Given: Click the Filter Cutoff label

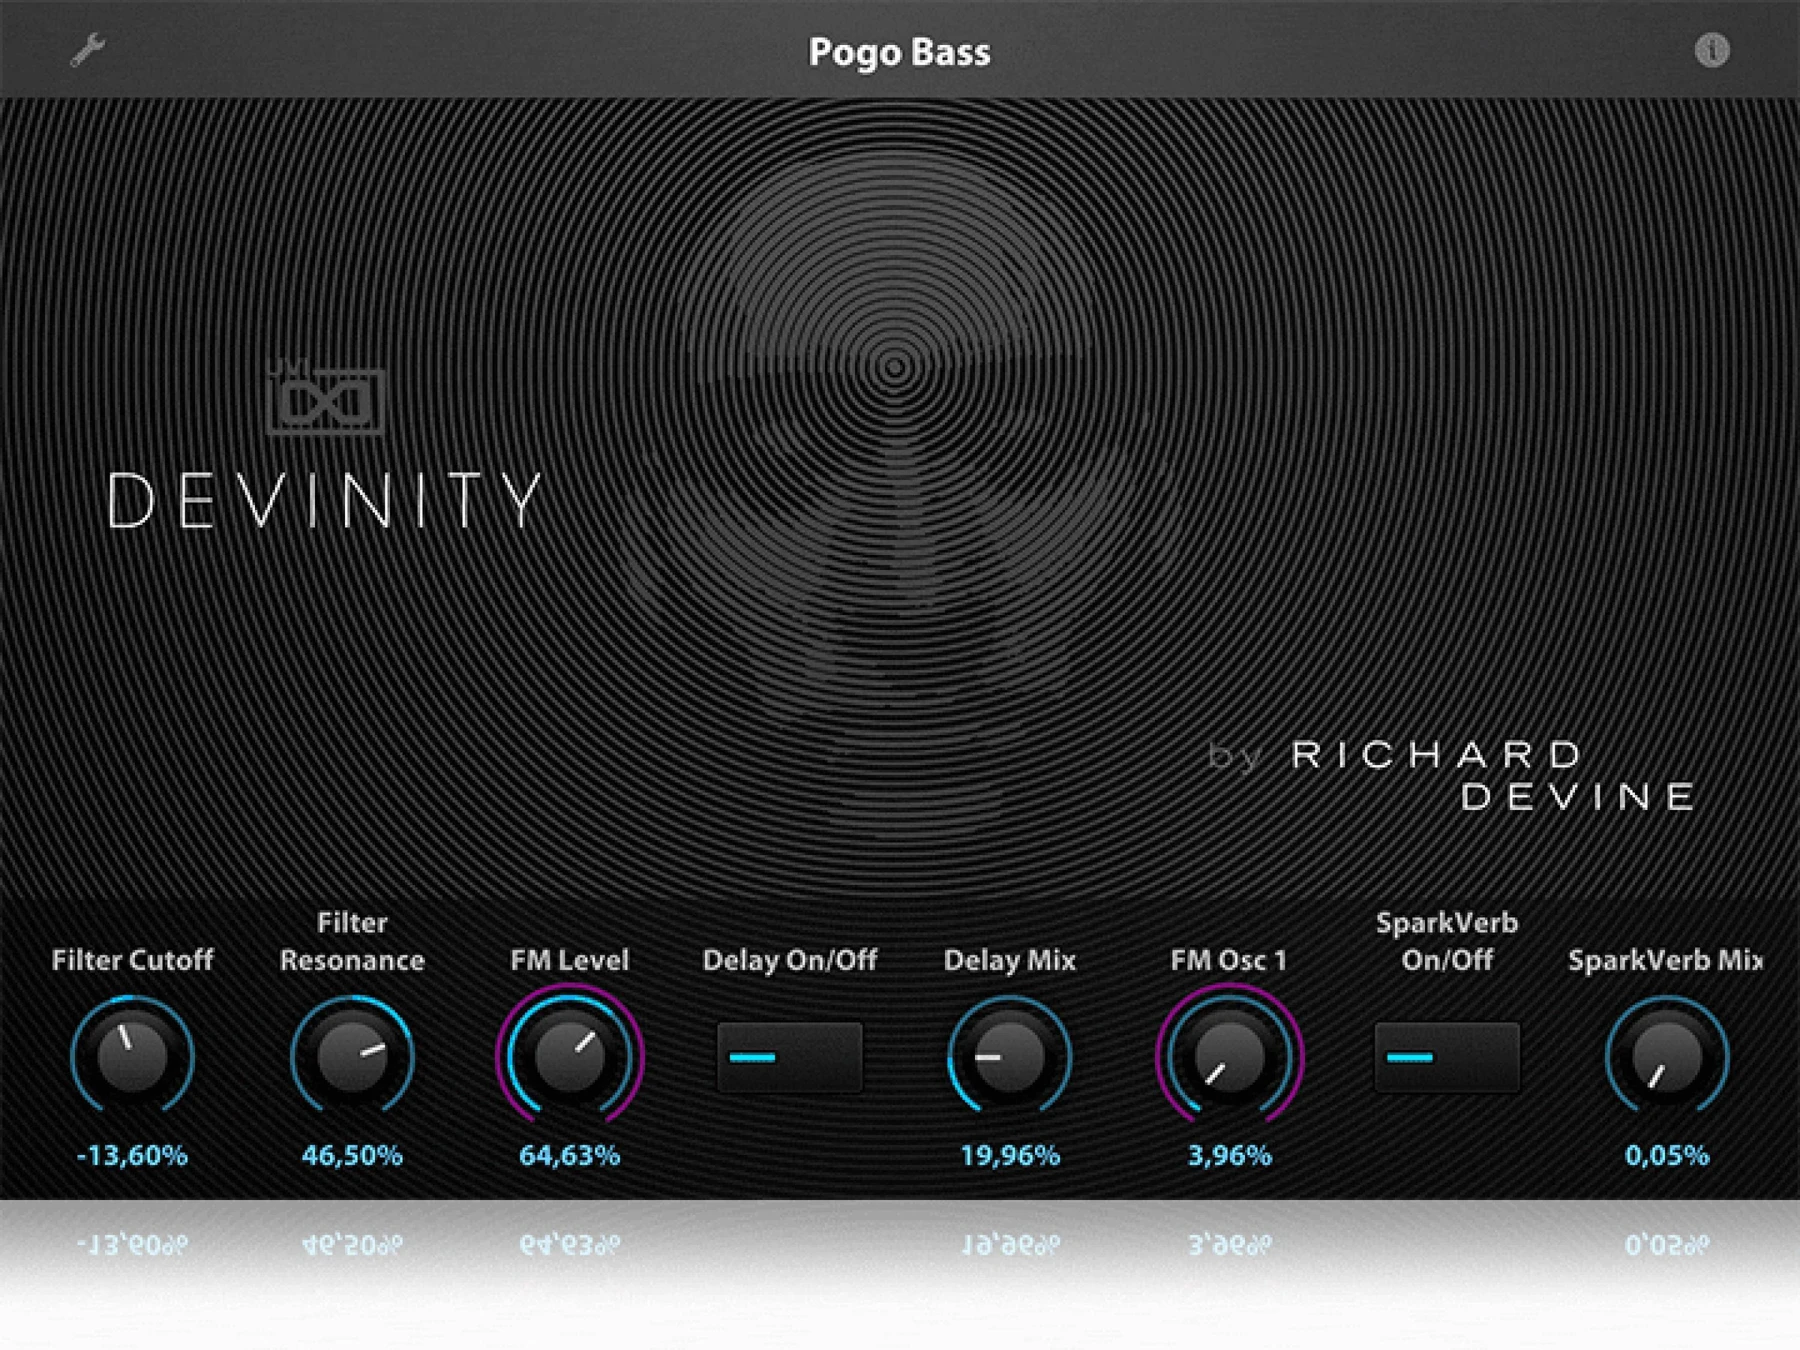Looking at the screenshot, I should 132,960.
